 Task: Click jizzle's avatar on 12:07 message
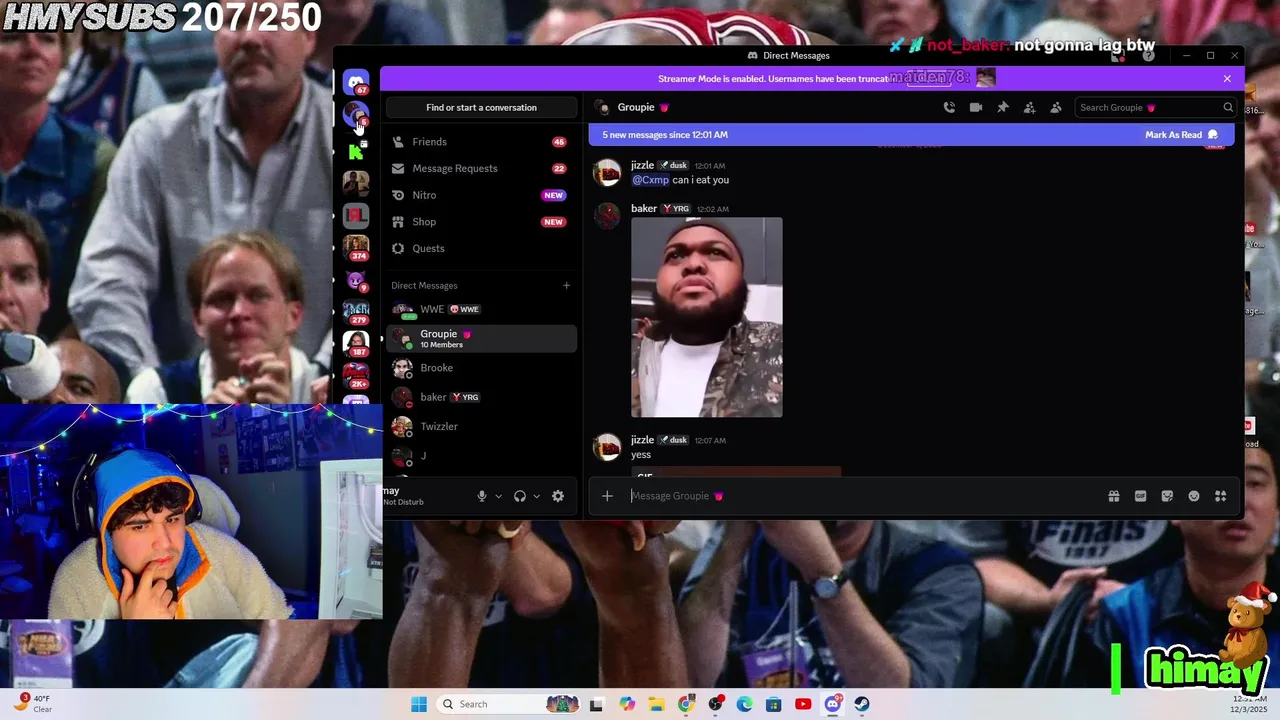[x=607, y=447]
